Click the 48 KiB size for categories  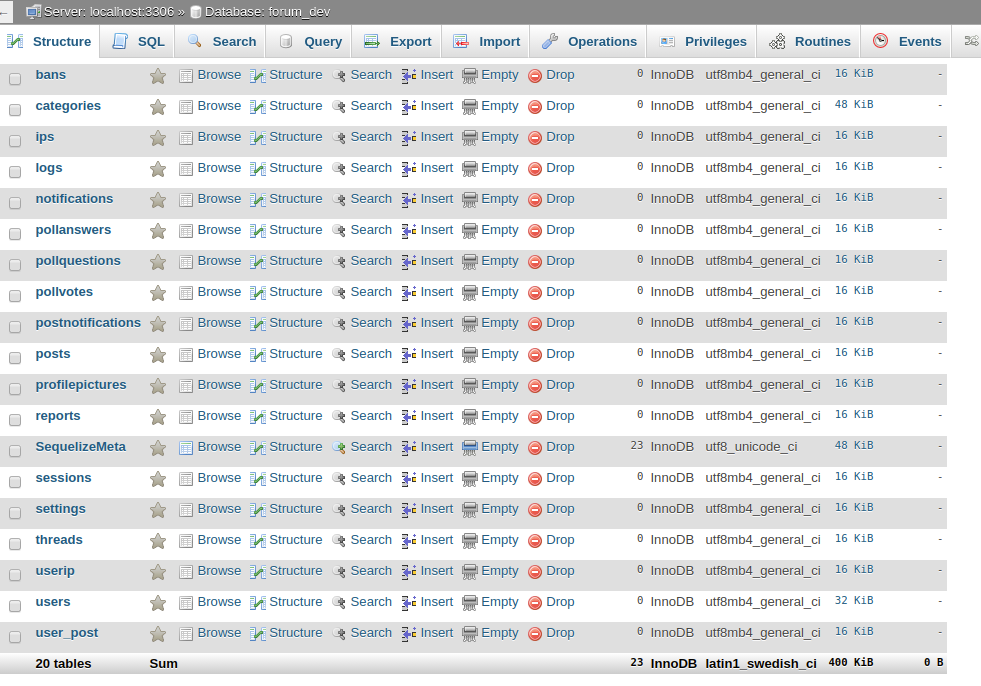(x=854, y=105)
